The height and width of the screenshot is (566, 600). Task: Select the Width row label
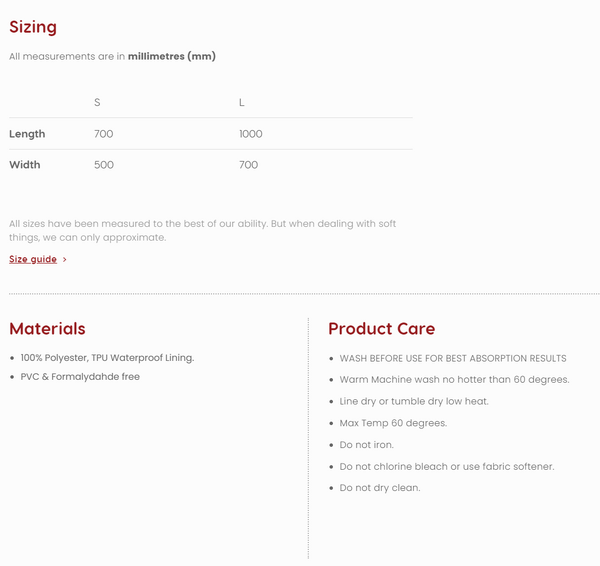25,165
